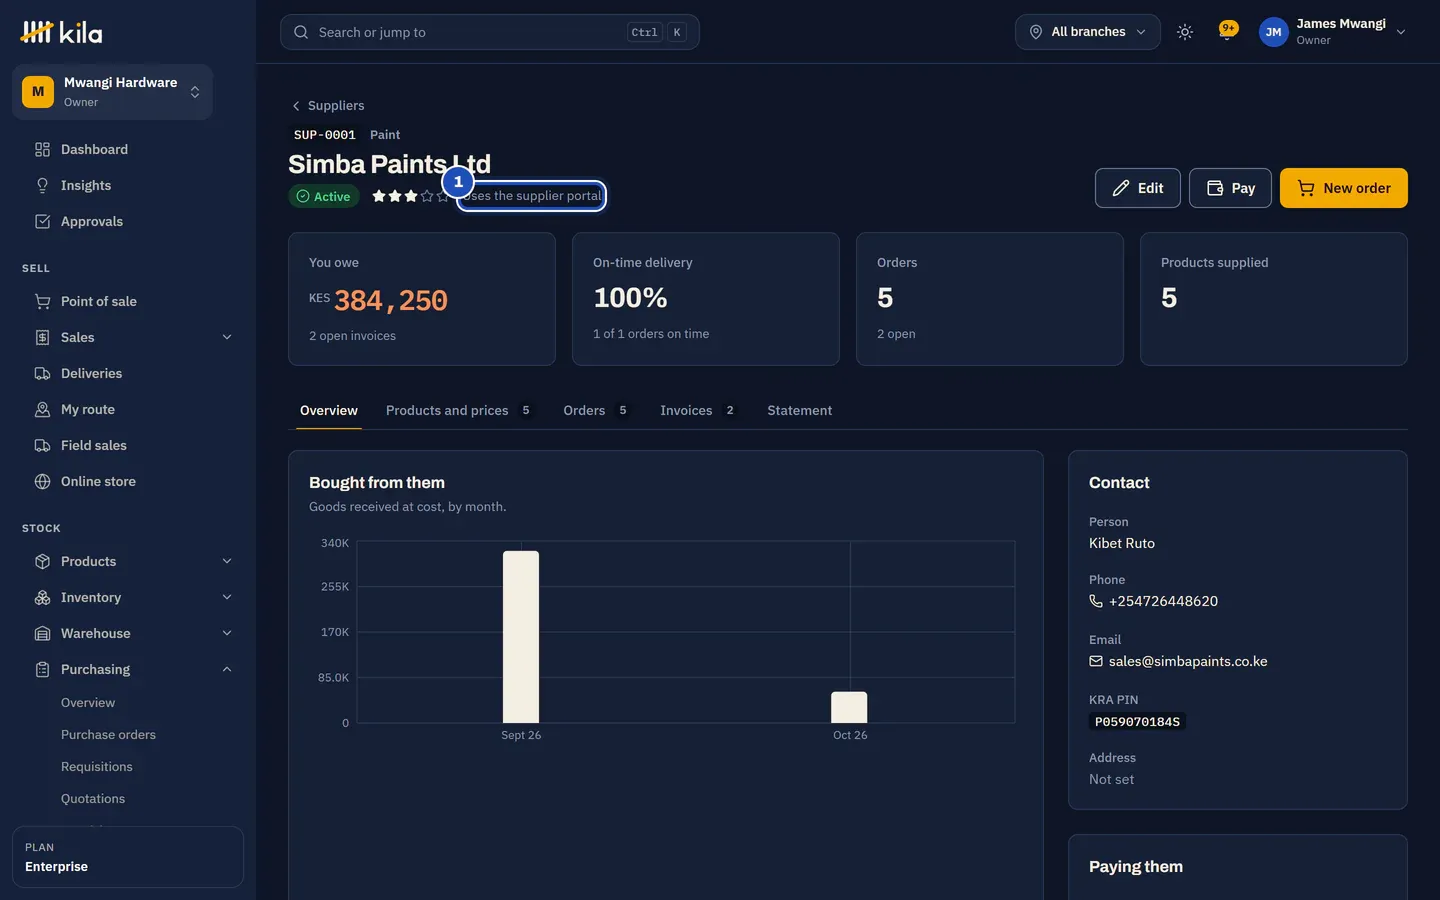Open Purchase orders subpage
Viewport: 1440px width, 900px height.
pos(108,734)
